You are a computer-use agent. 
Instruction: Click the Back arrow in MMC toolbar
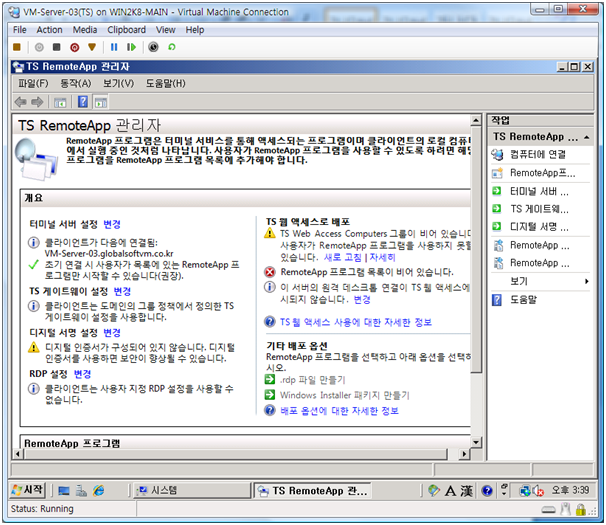[20, 102]
